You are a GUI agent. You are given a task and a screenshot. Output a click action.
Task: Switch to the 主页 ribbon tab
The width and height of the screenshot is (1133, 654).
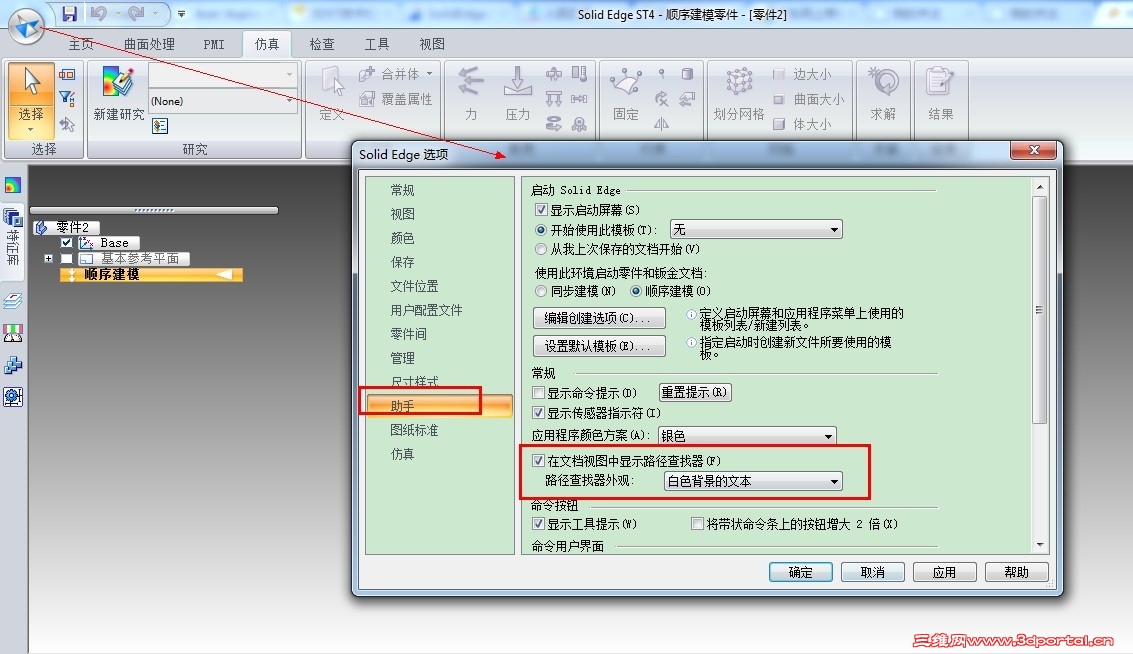click(81, 45)
